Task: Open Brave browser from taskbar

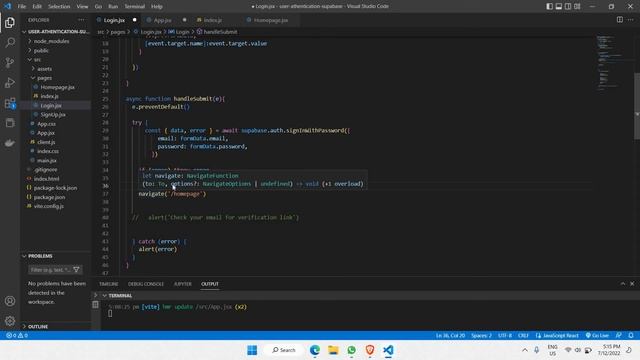Action: click(370, 350)
